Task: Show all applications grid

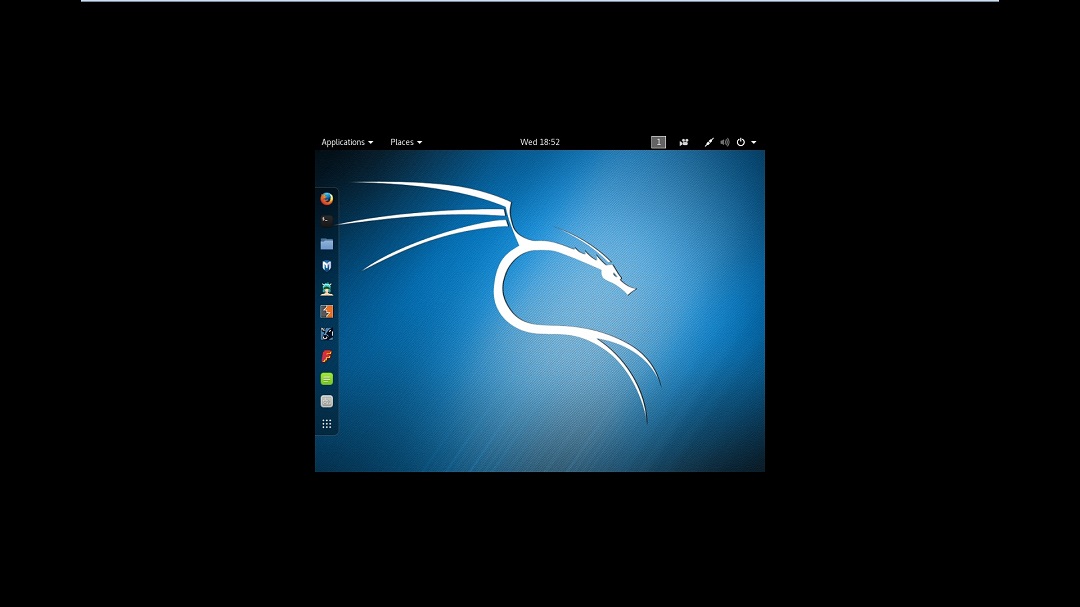Action: click(x=326, y=424)
